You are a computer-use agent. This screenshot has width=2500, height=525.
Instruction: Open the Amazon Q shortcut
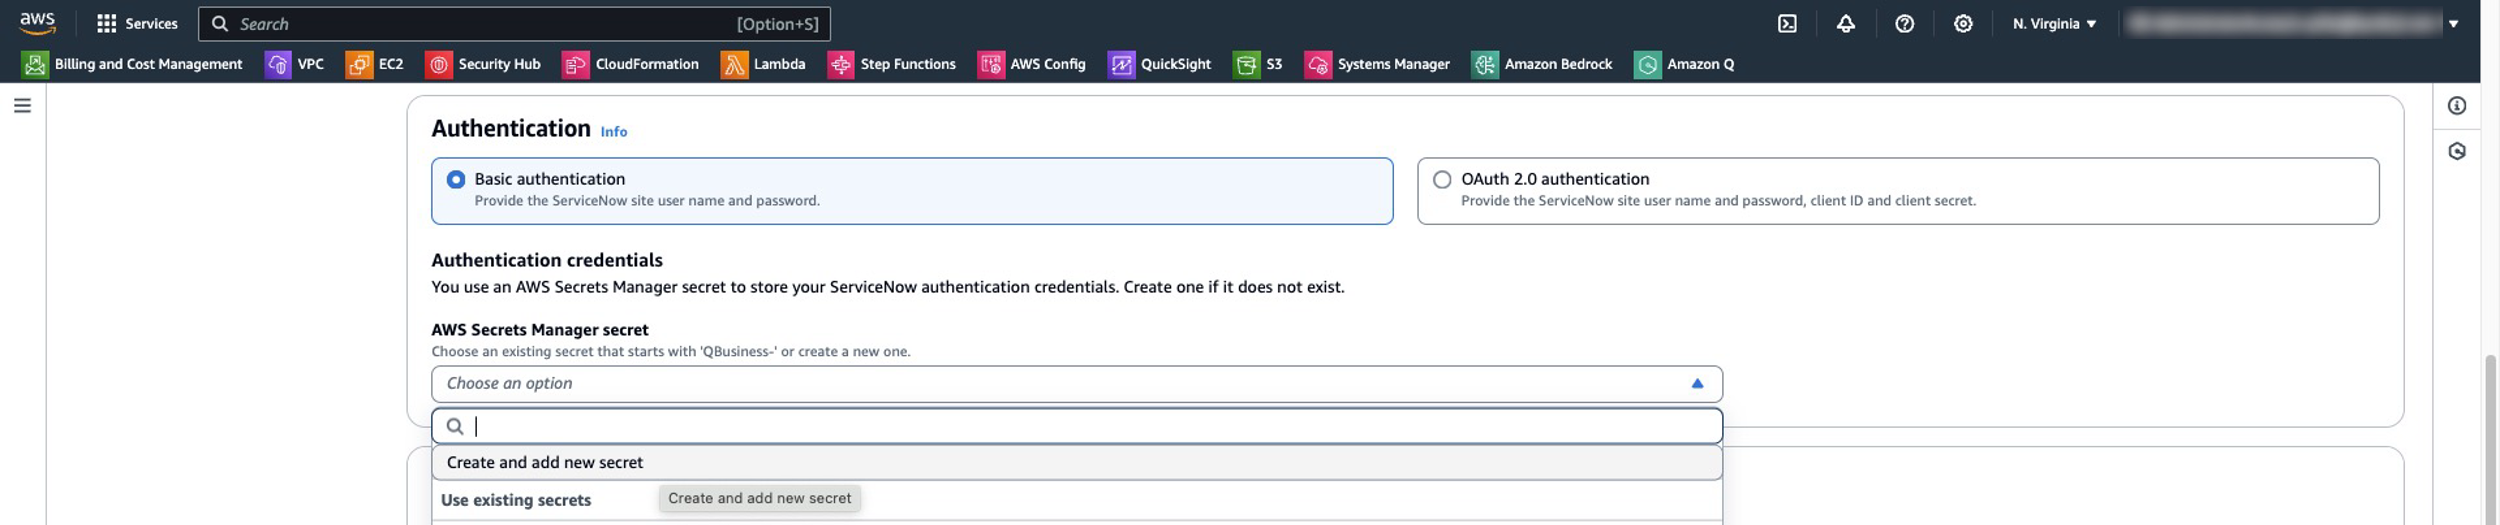click(x=1685, y=64)
